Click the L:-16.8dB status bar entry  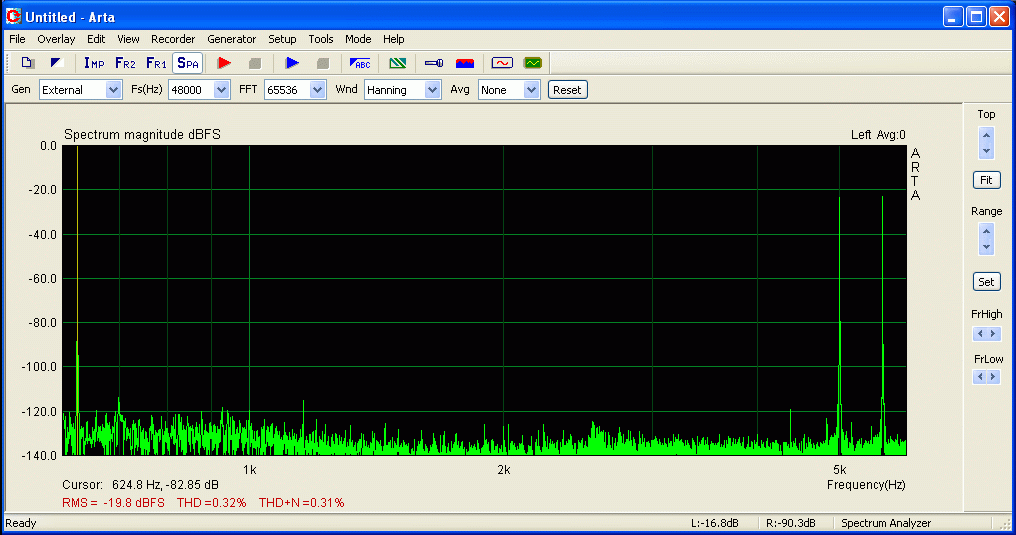(x=715, y=523)
